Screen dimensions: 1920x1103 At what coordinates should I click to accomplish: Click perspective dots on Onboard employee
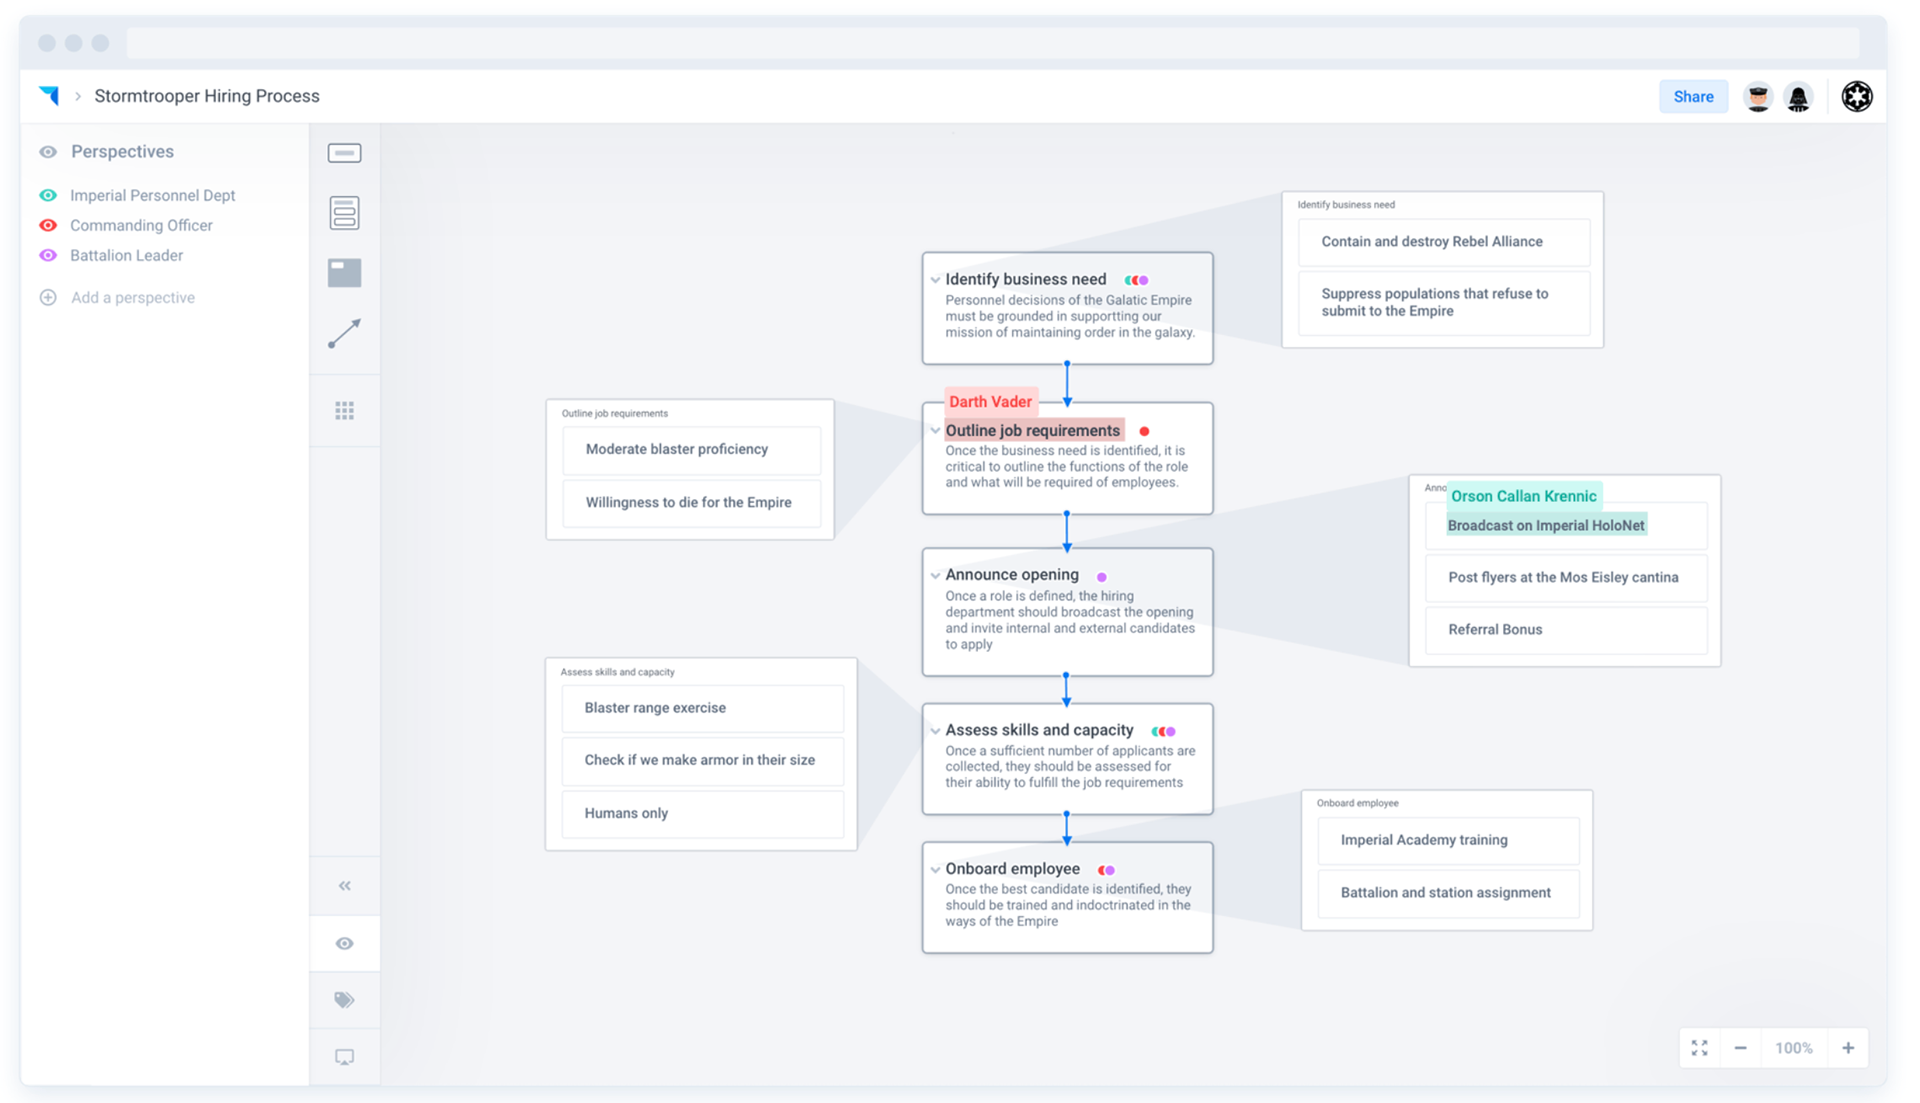[1107, 870]
